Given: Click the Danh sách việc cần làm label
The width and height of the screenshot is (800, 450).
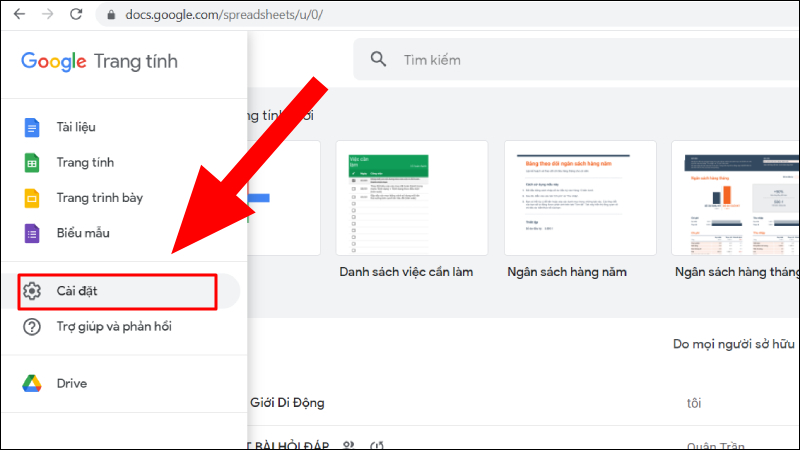Looking at the screenshot, I should click(x=406, y=272).
